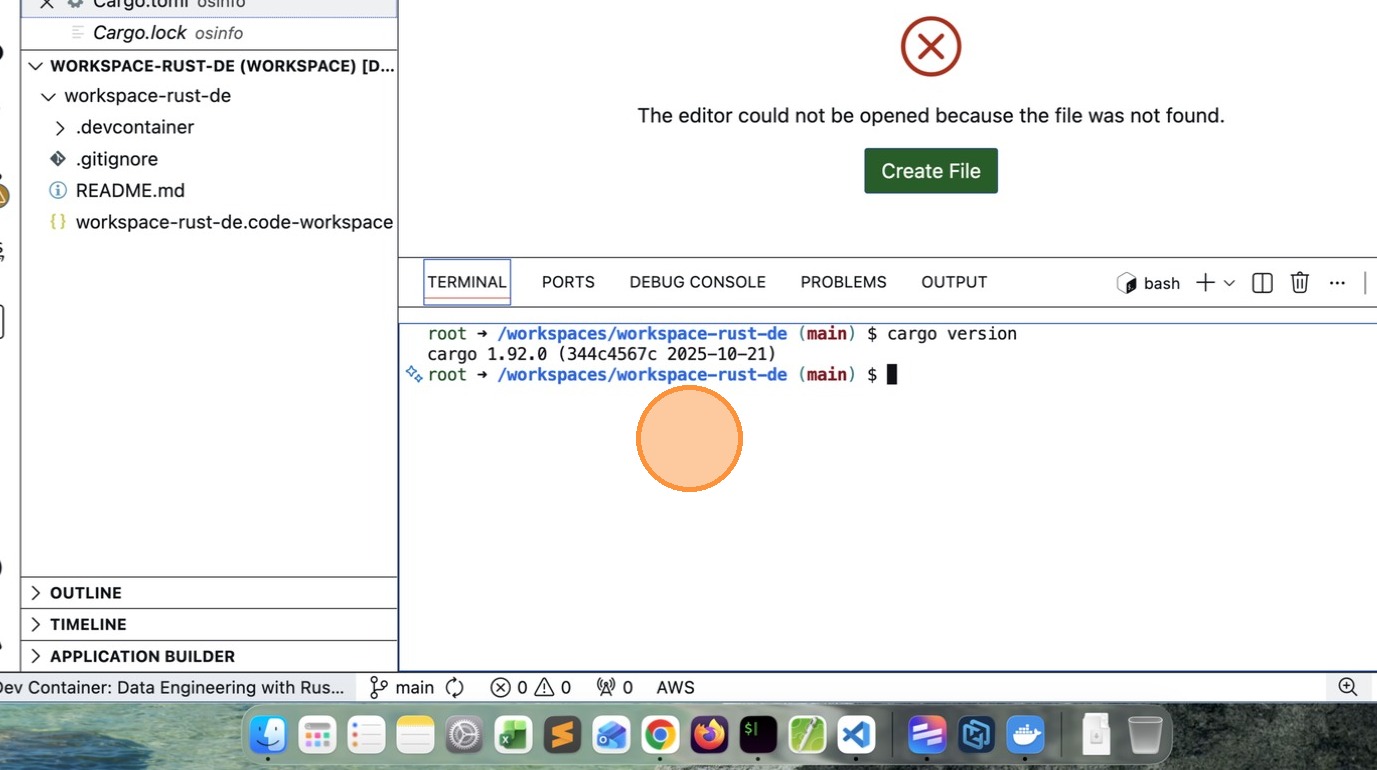Open Docker Desktop from the Dock
The width and height of the screenshot is (1377, 770).
(1025, 736)
